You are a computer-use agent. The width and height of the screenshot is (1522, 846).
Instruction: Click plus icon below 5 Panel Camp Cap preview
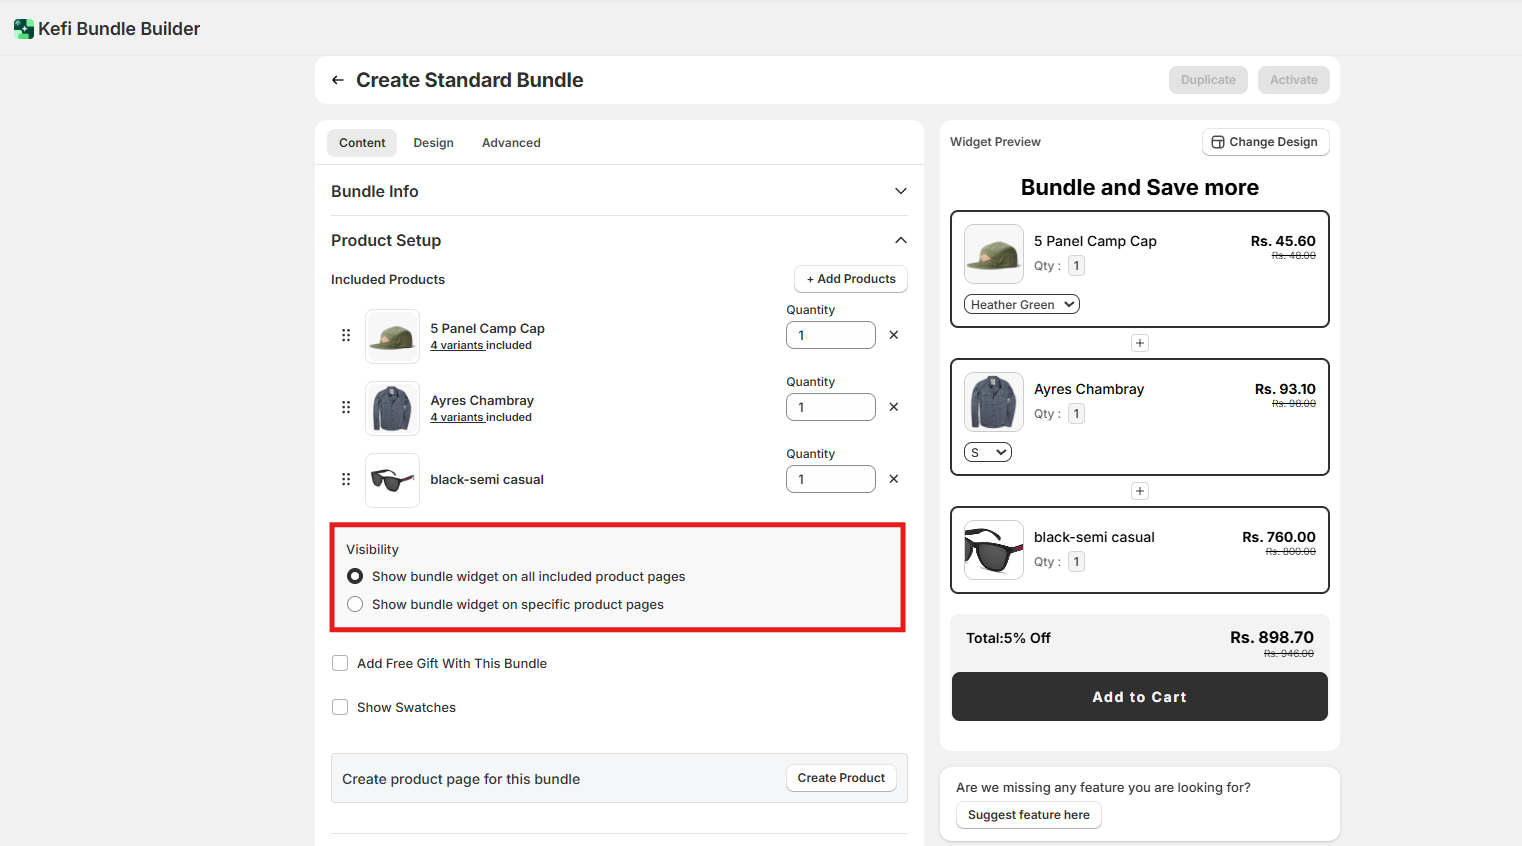coord(1139,343)
